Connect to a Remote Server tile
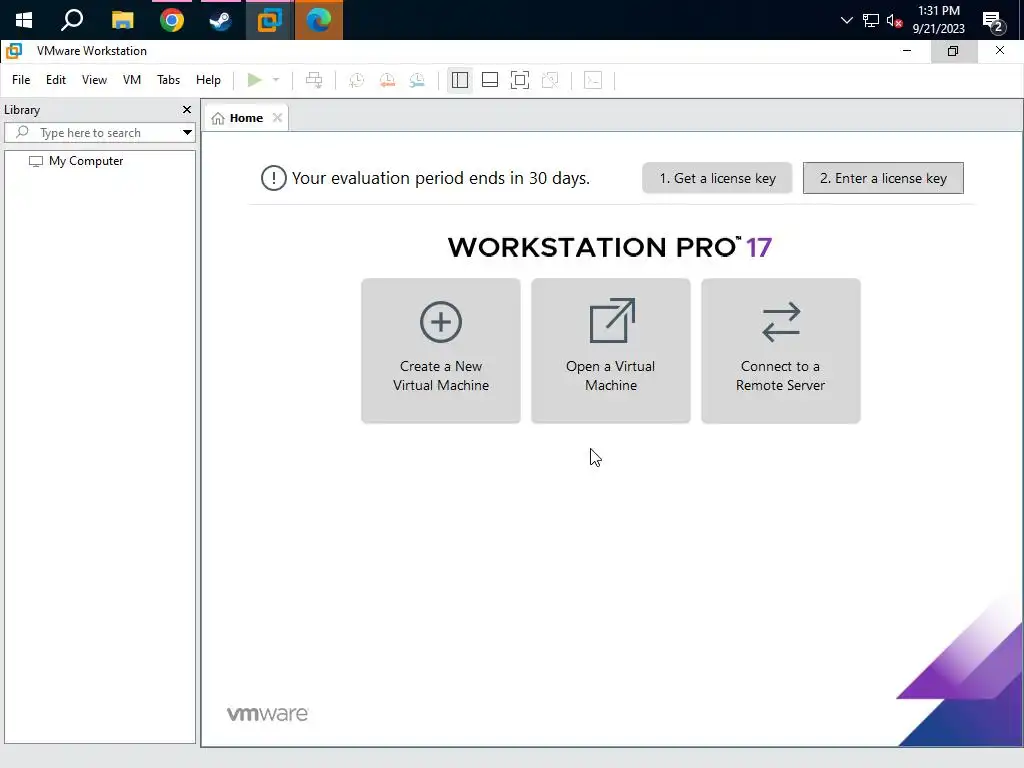 [780, 351]
